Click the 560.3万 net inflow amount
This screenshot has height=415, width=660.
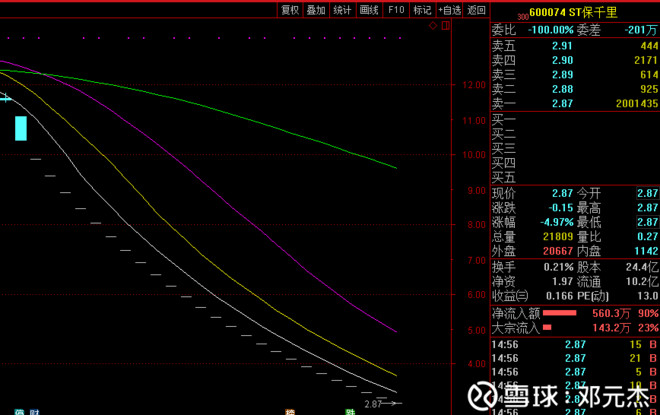[612, 313]
